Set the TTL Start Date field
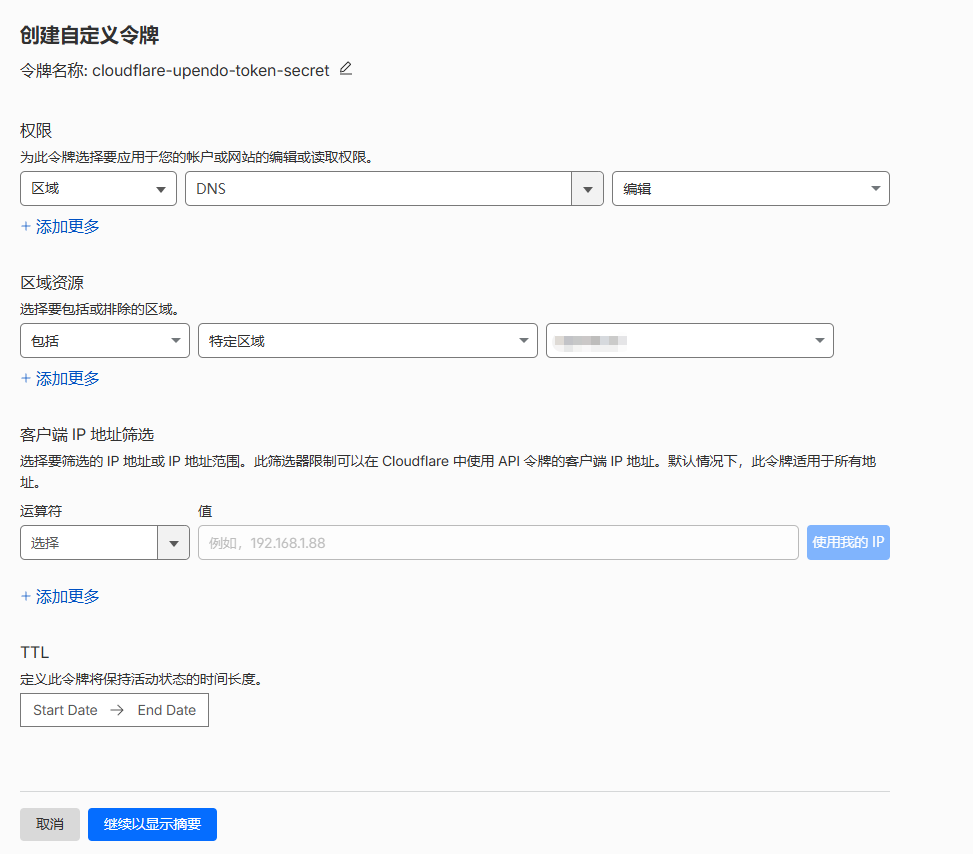The image size is (973, 854). point(65,710)
